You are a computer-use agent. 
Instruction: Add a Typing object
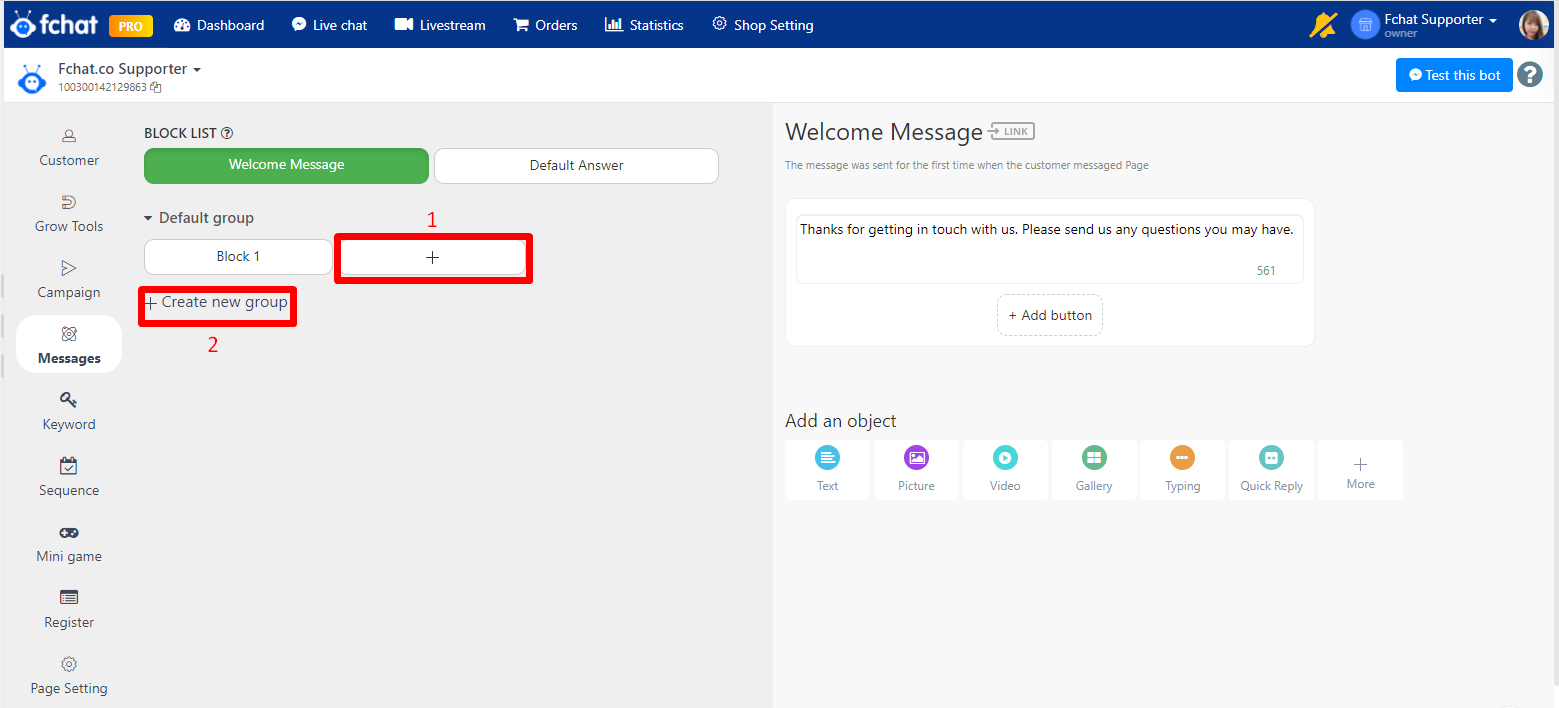click(x=1182, y=470)
